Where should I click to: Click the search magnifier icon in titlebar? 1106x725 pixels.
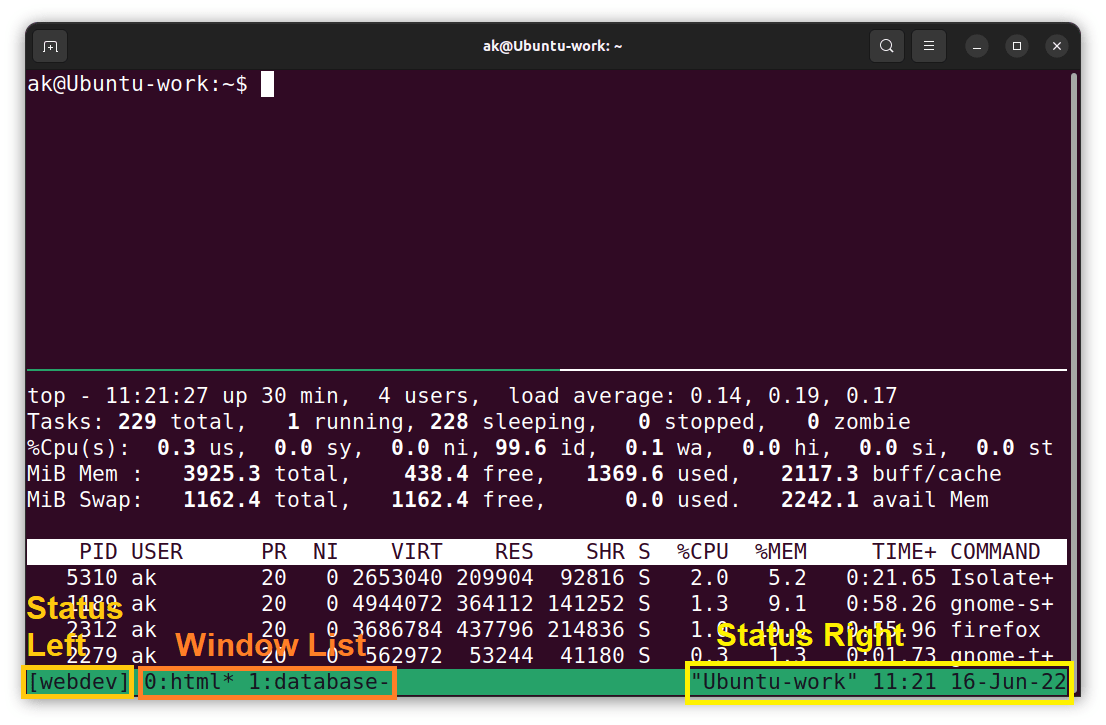[886, 45]
